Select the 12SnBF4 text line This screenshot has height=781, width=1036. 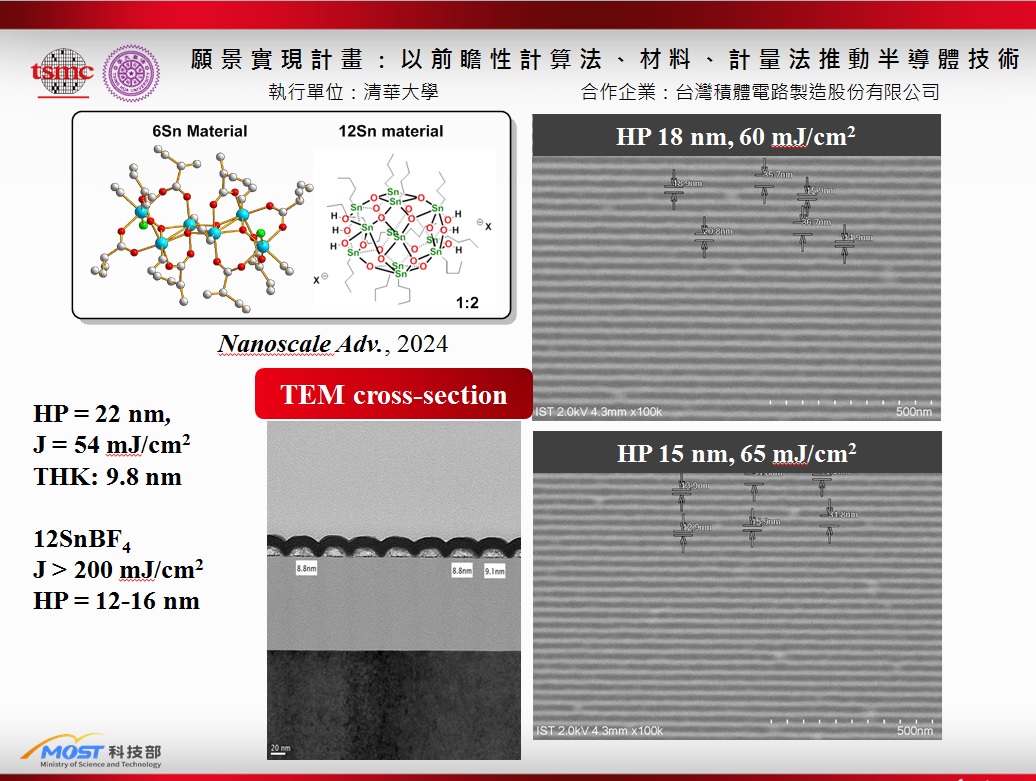[x=83, y=541]
